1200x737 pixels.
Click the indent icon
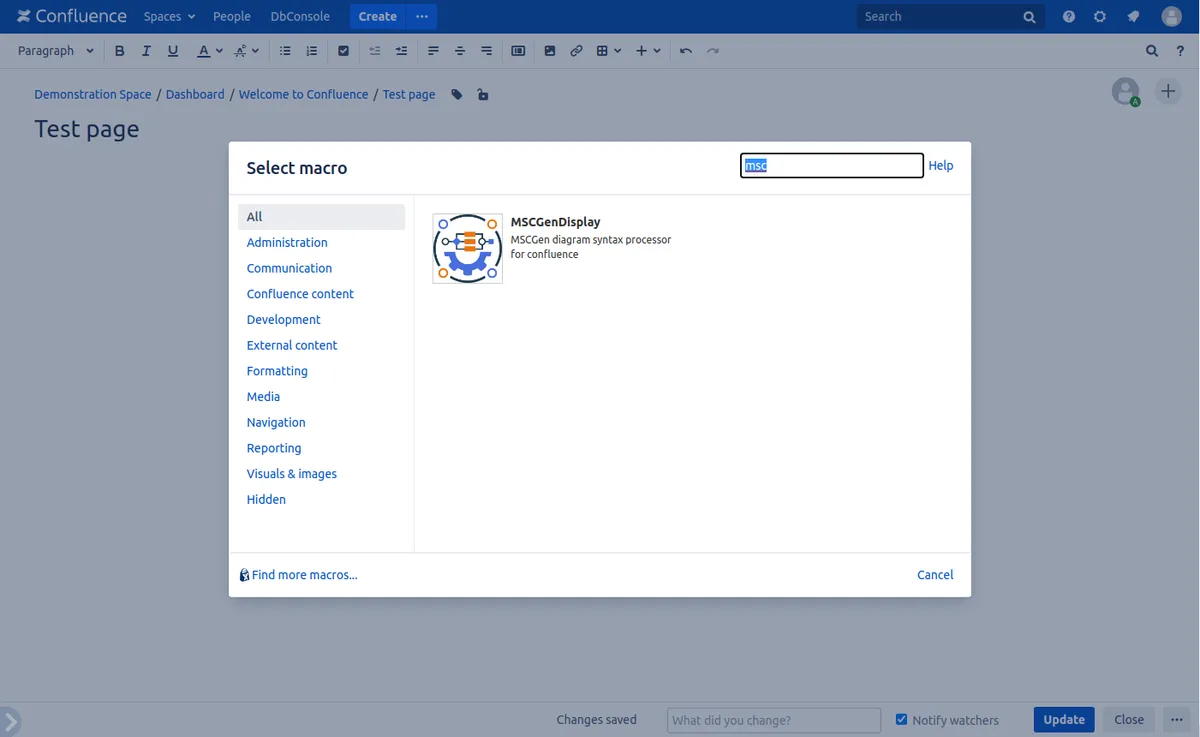pos(401,51)
